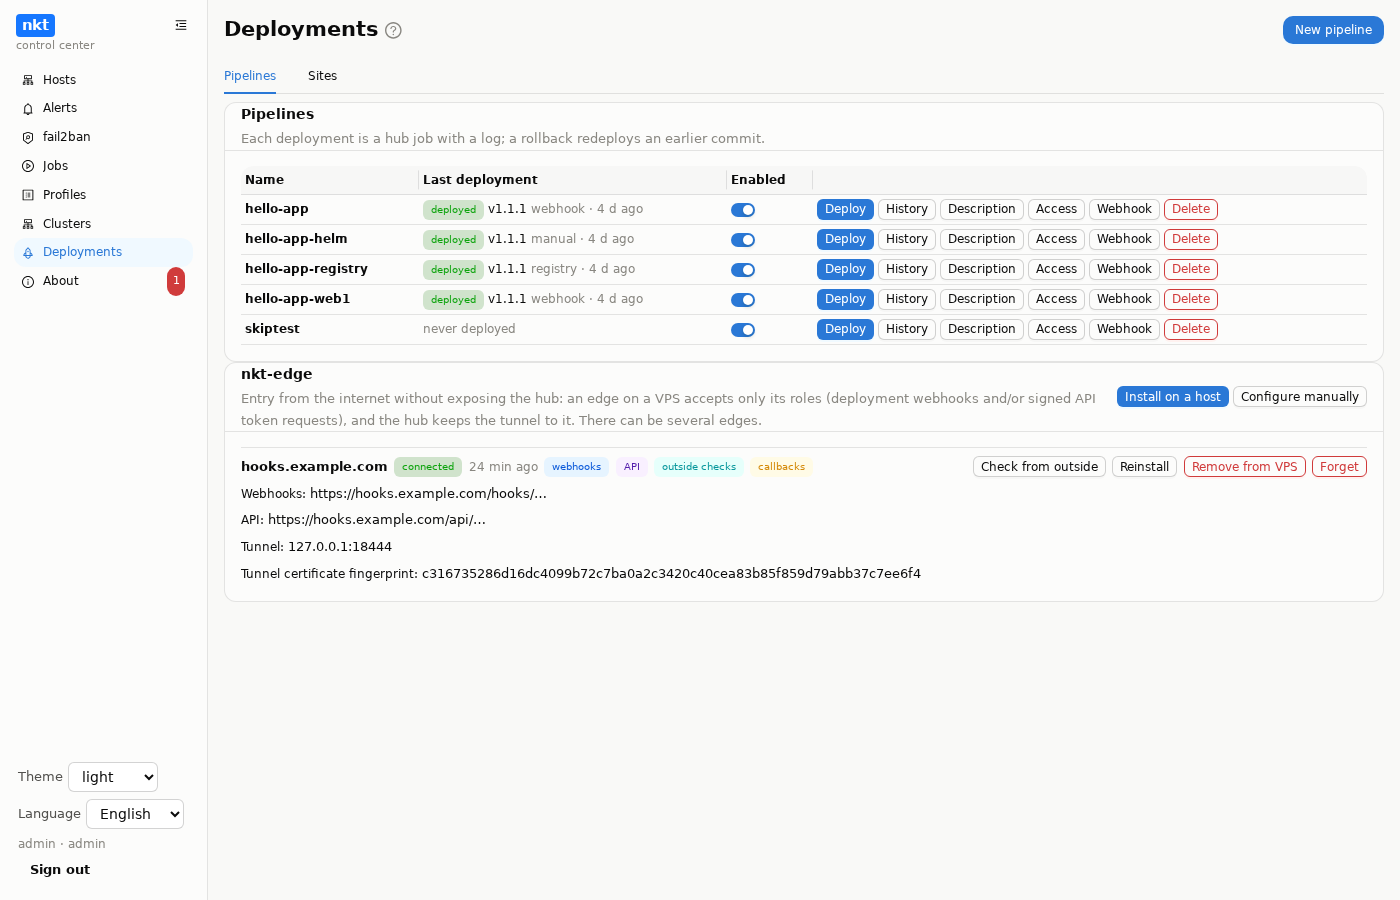Open fail2ban via its shield icon
The image size is (1400, 900).
point(28,137)
